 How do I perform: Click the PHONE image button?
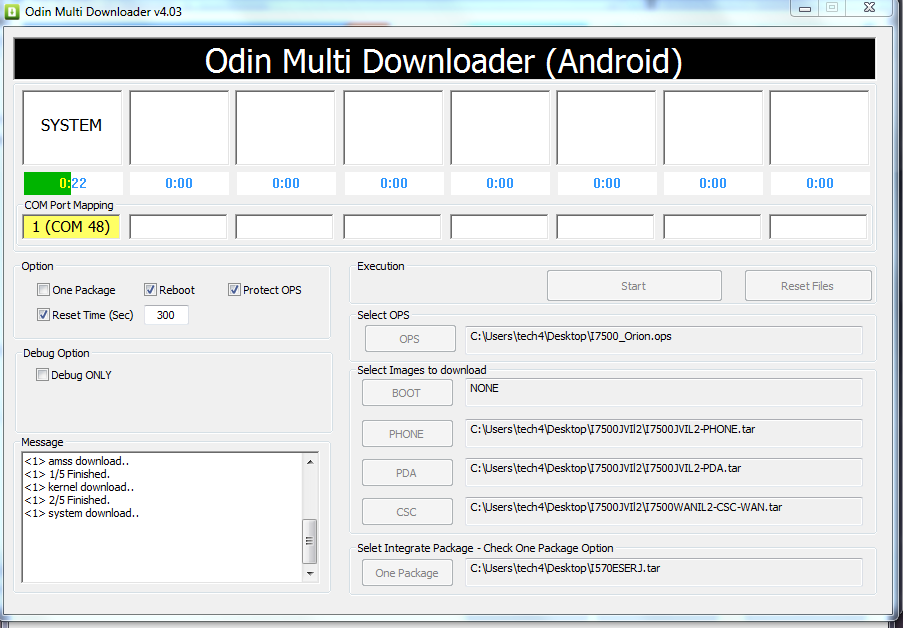[407, 434]
